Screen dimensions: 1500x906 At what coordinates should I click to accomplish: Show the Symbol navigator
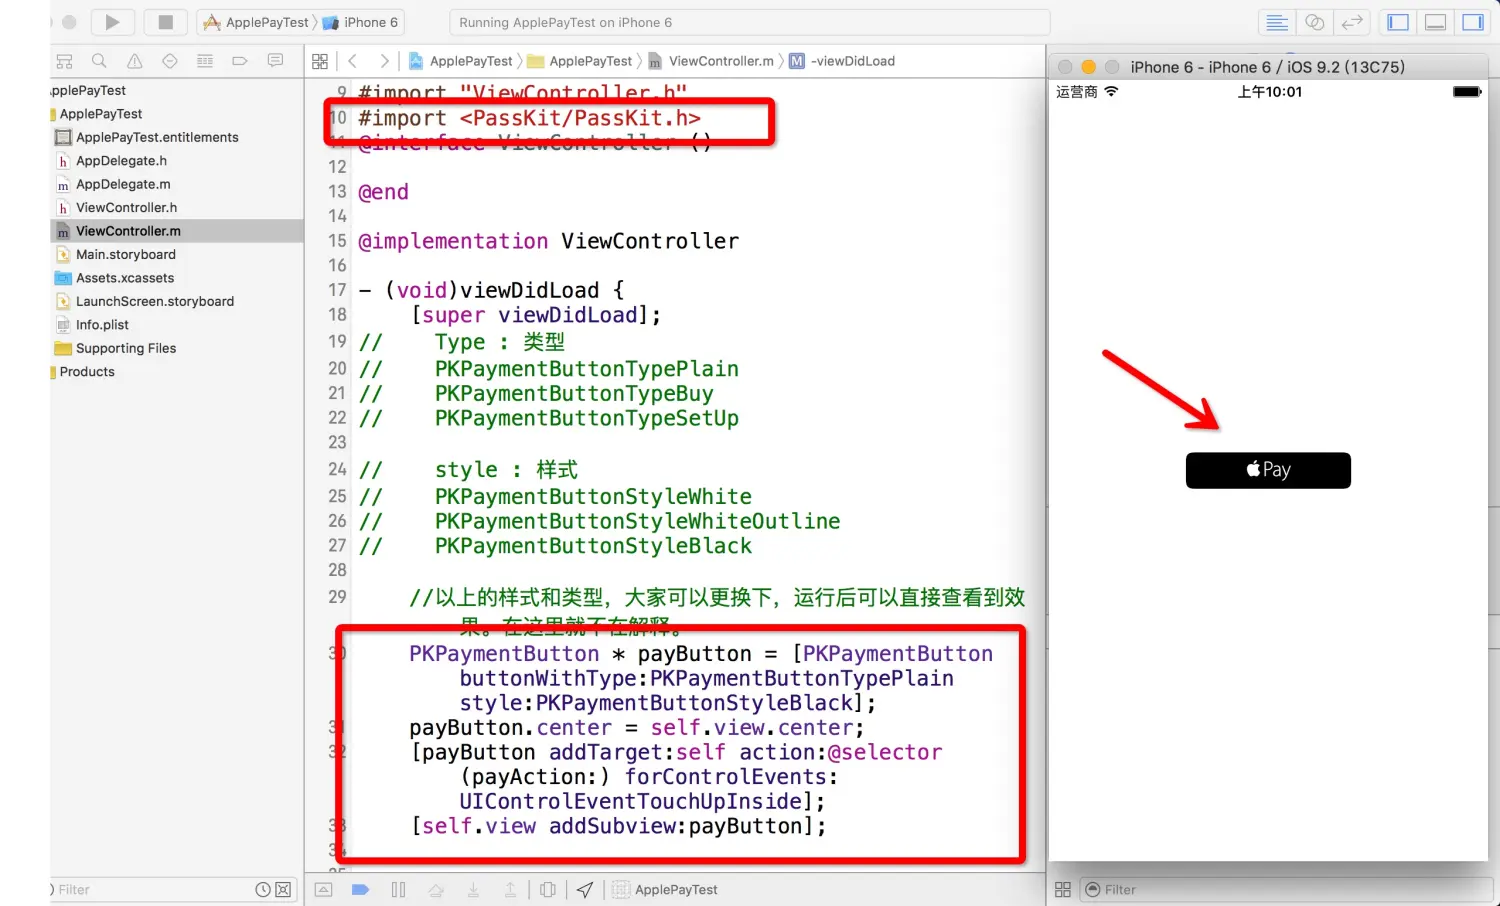[64, 61]
